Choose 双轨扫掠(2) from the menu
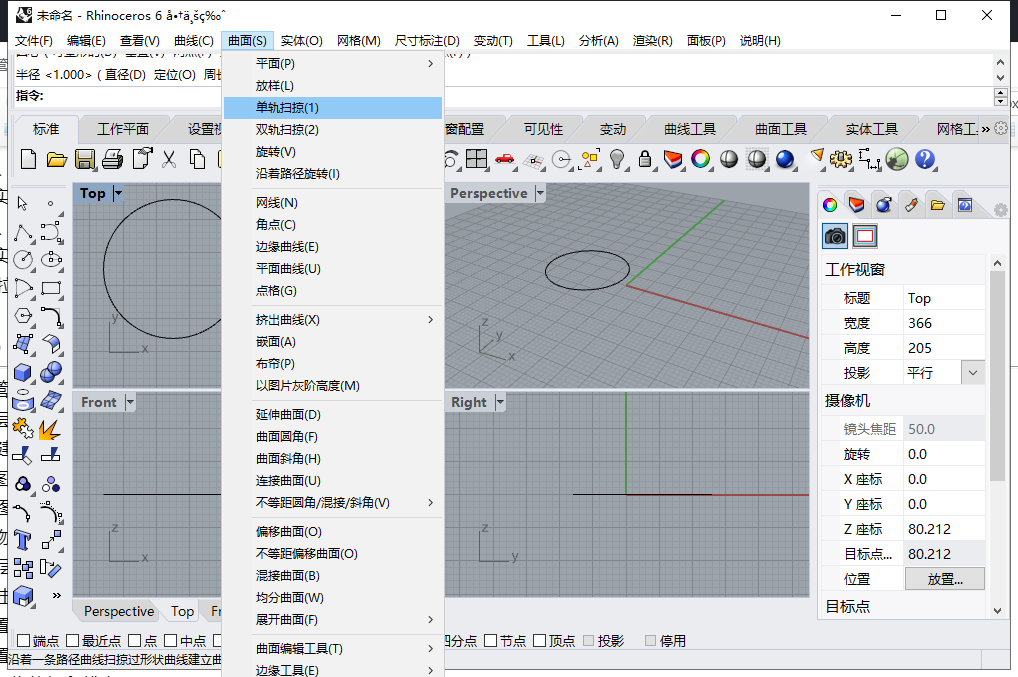Image resolution: width=1018 pixels, height=677 pixels. point(332,130)
